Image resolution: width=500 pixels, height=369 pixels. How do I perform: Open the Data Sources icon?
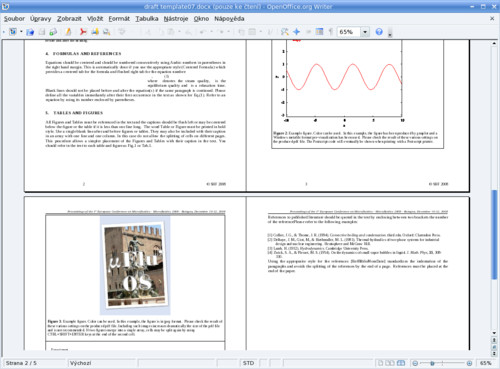[319, 32]
